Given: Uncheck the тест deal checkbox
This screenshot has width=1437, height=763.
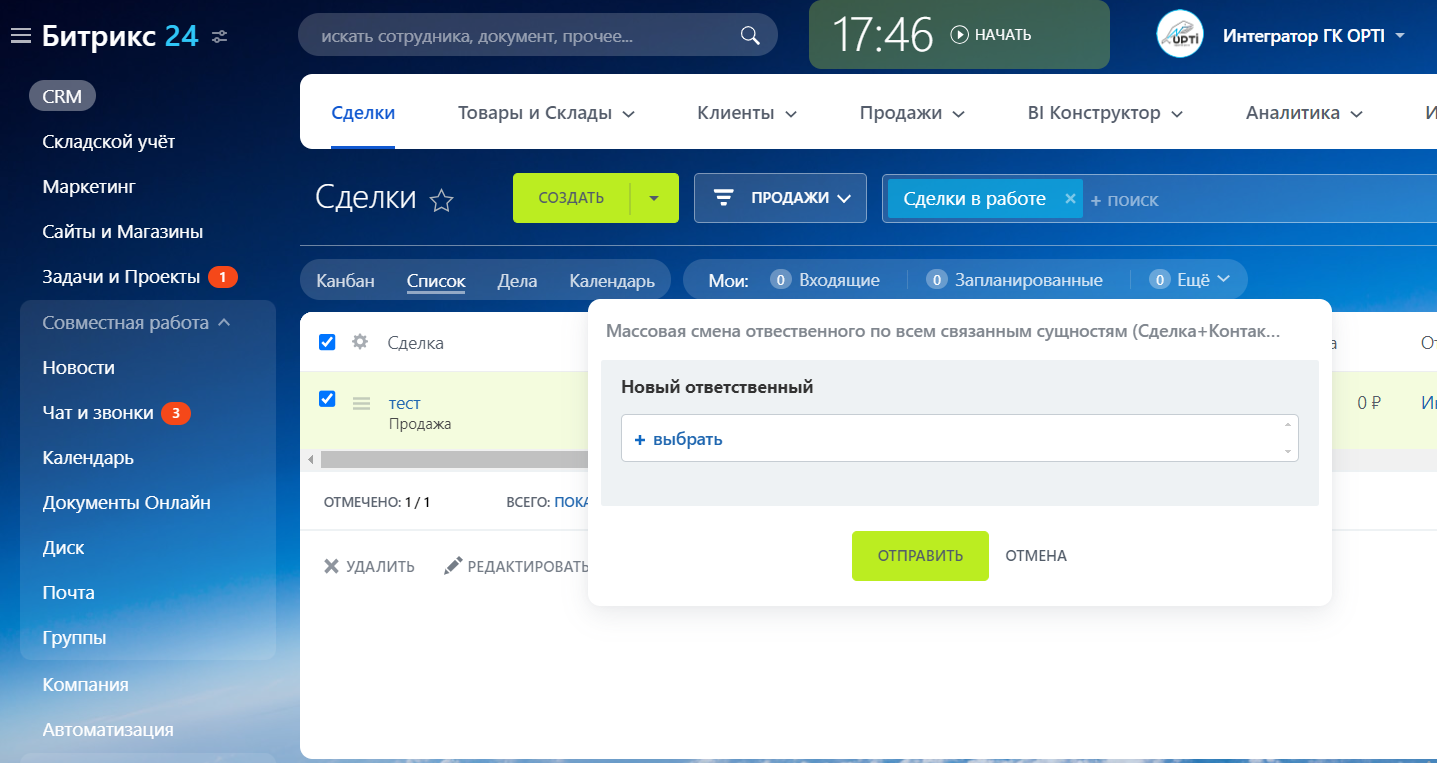Looking at the screenshot, I should point(327,399).
